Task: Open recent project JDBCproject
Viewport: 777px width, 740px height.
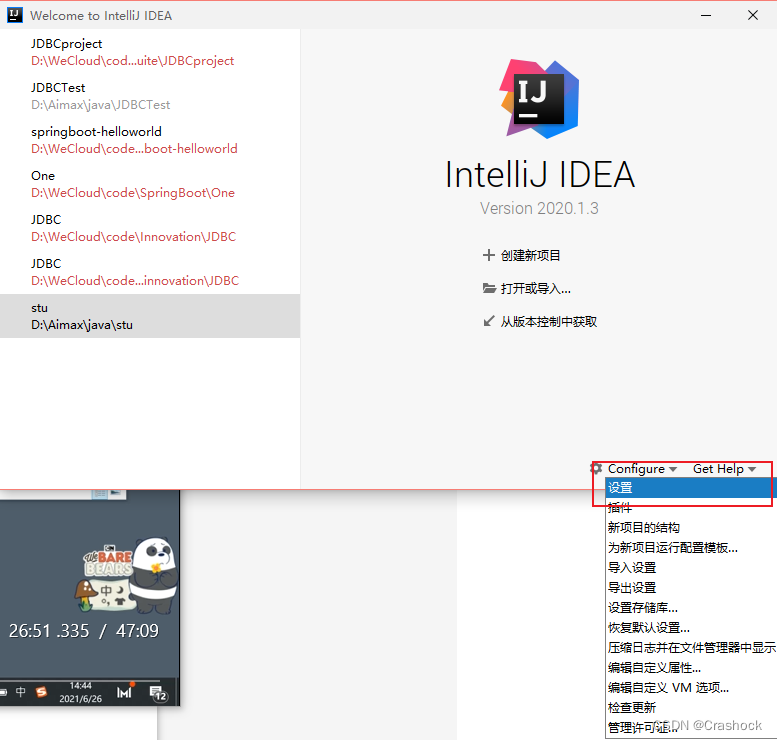Action: pyautogui.click(x=150, y=52)
